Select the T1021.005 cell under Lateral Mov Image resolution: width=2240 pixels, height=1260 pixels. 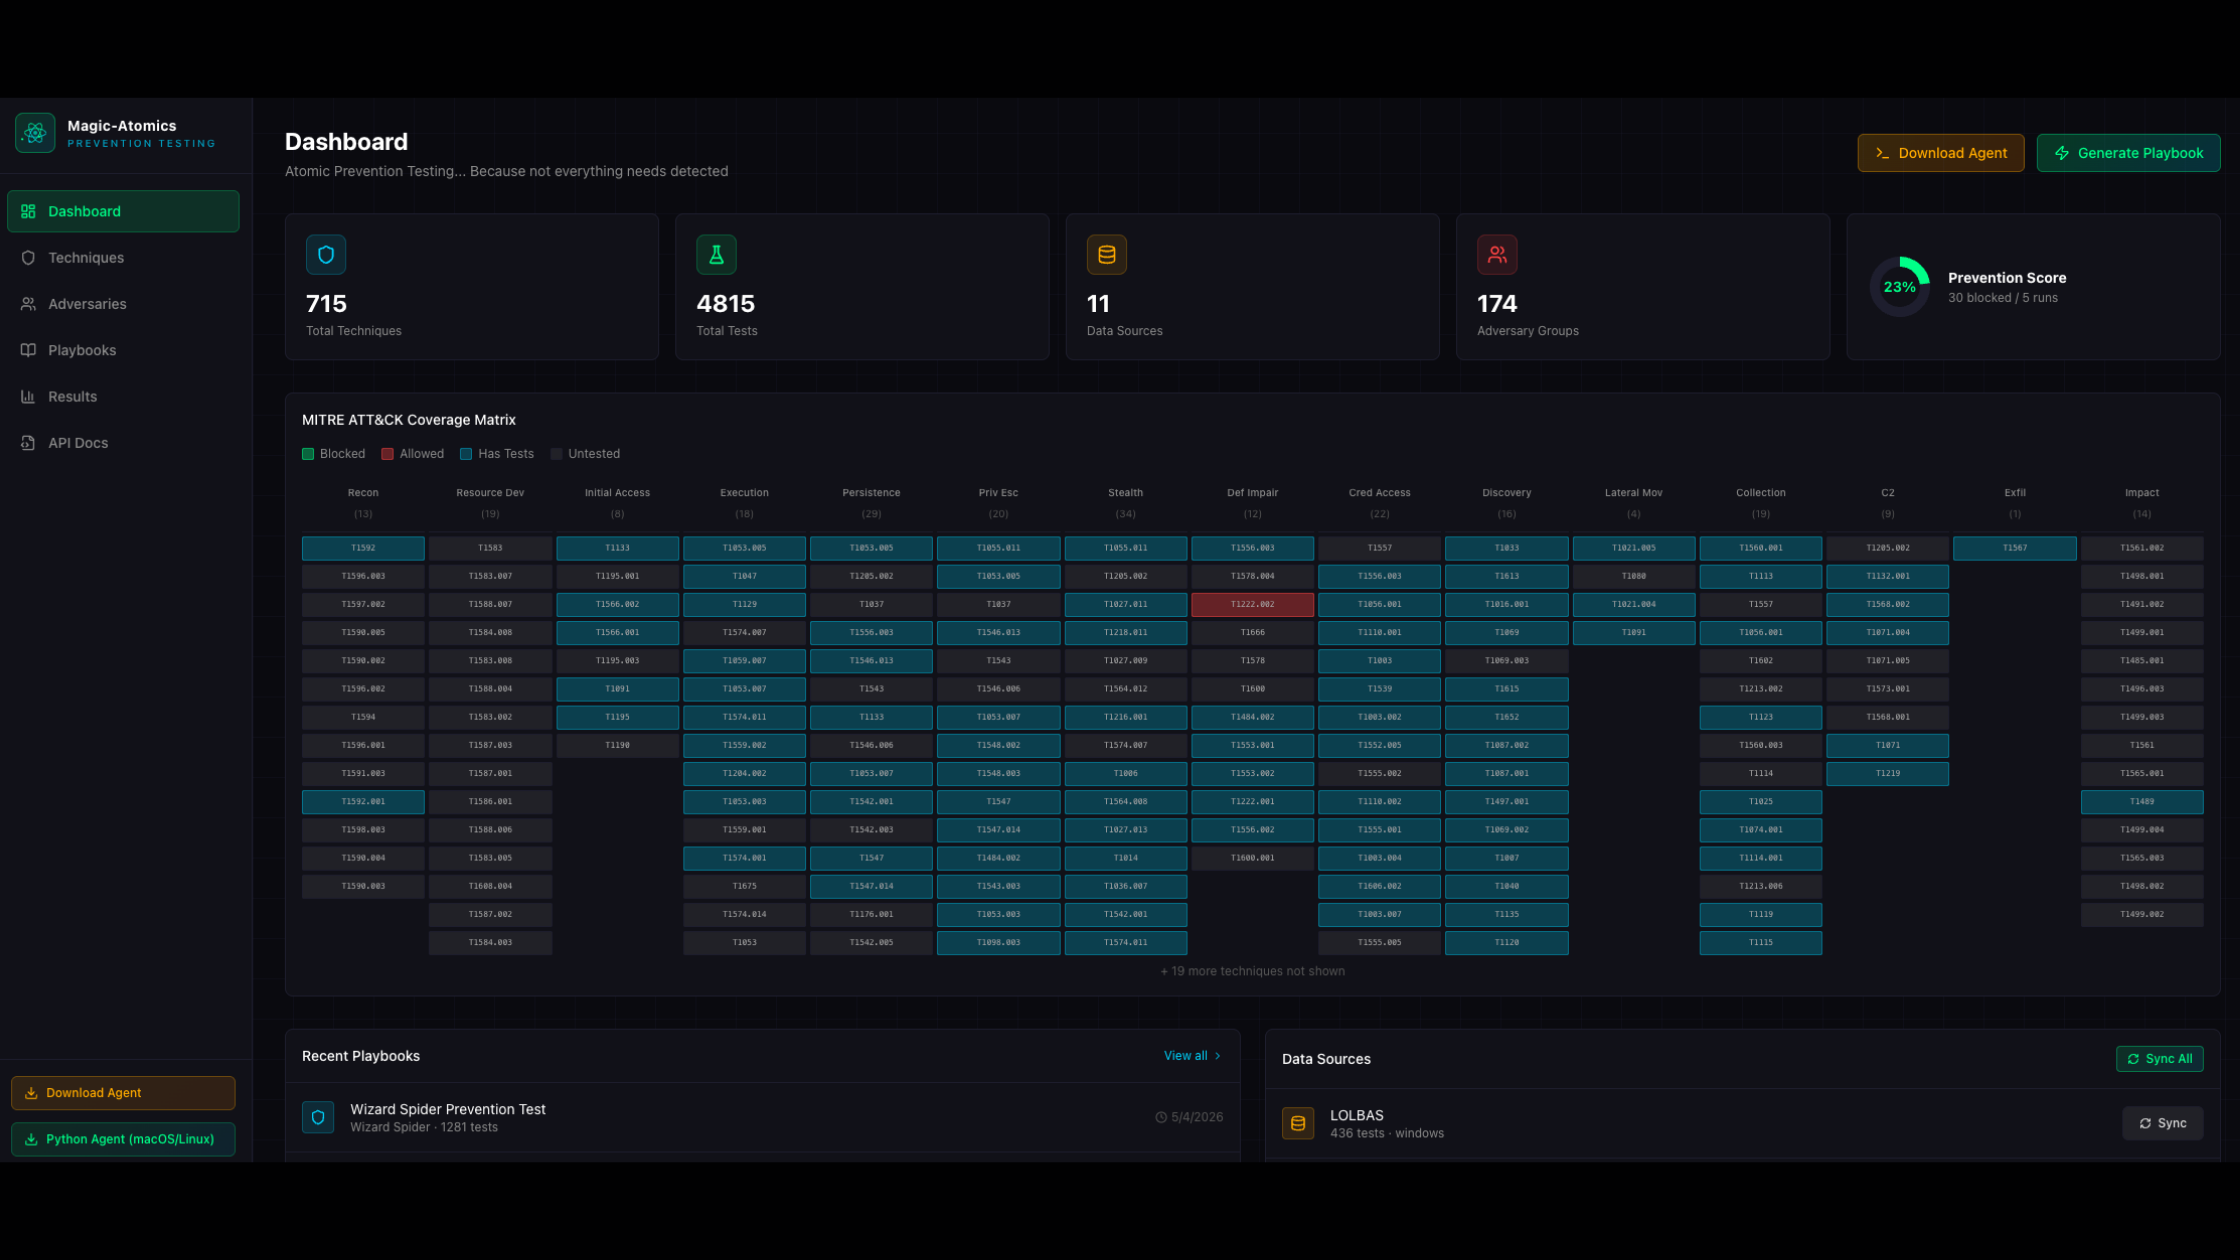(1634, 548)
